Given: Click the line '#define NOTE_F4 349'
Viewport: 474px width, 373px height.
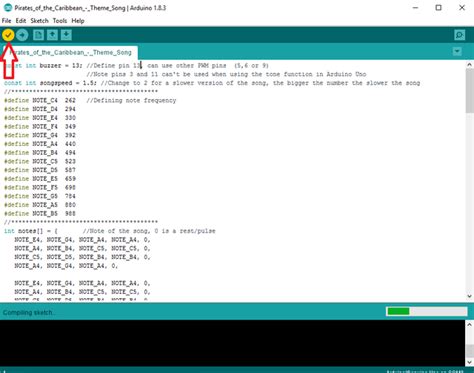Looking at the screenshot, I should (40, 126).
